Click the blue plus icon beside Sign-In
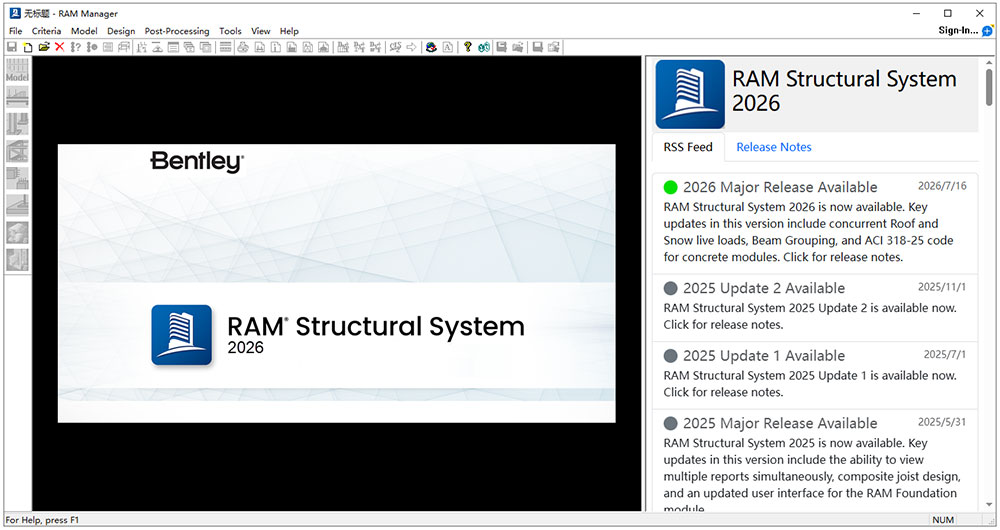Image resolution: width=1000 pixels, height=530 pixels. pos(987,31)
